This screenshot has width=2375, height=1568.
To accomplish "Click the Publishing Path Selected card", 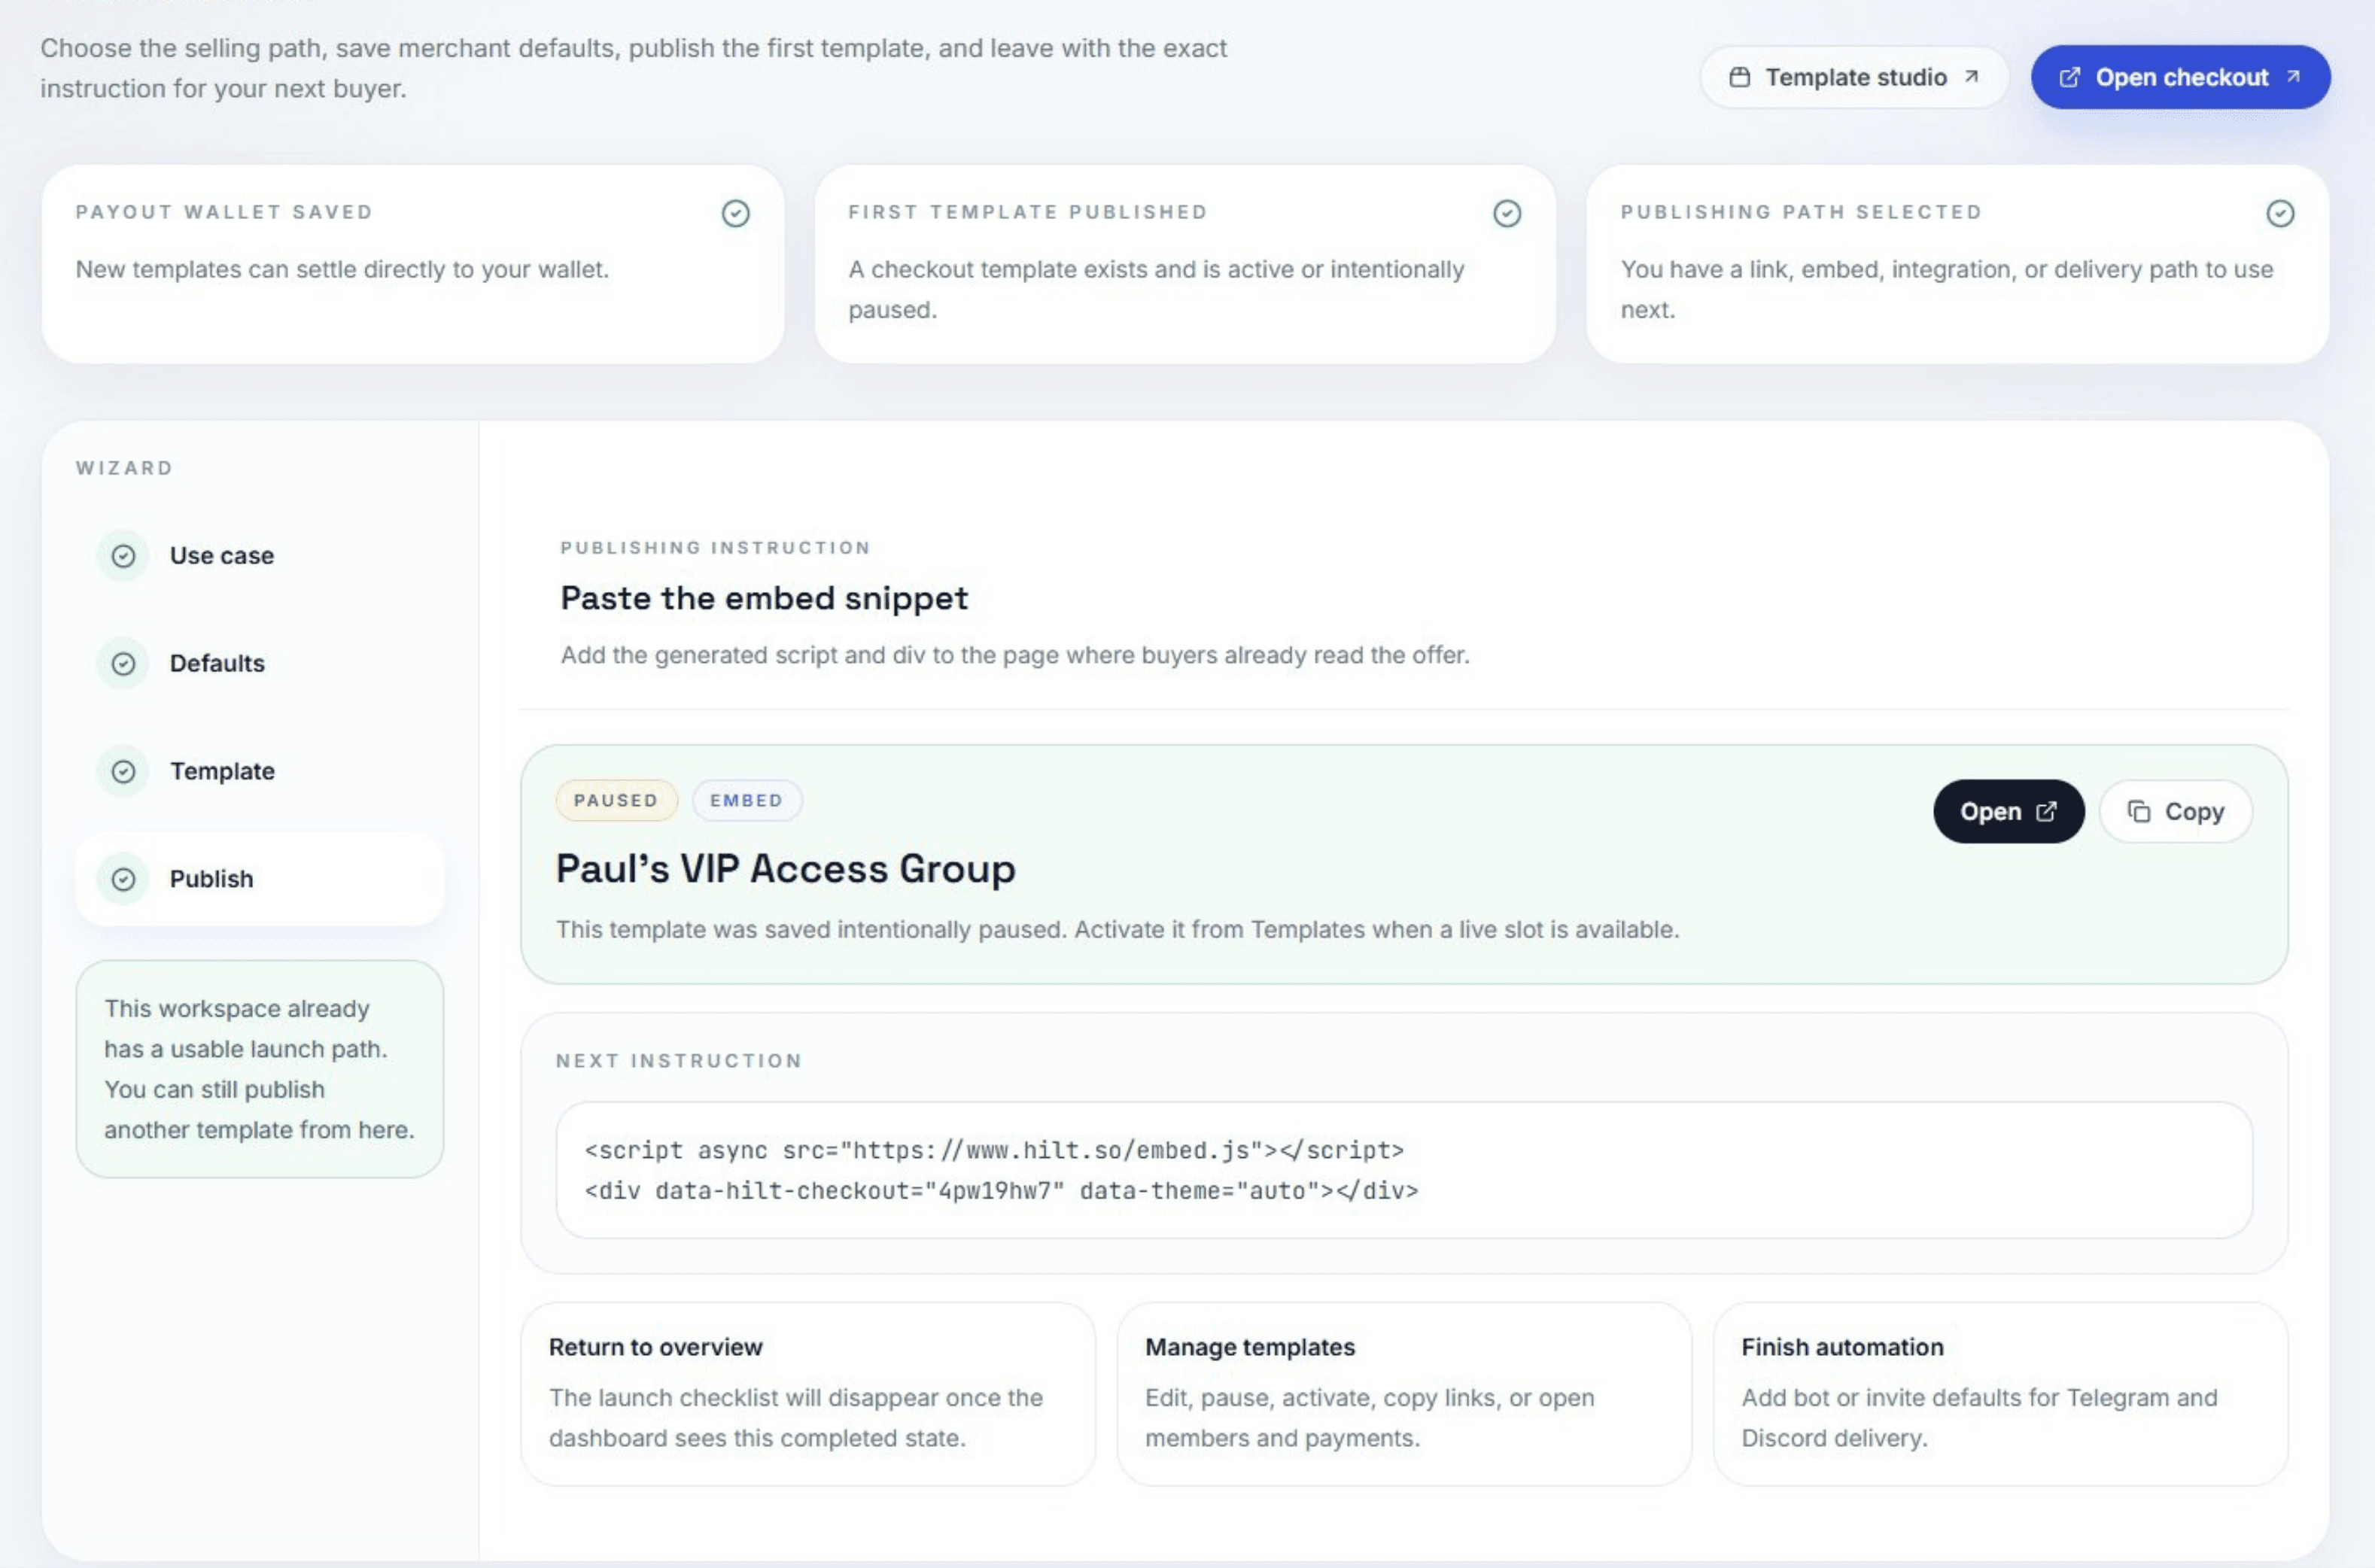I will (x=1957, y=264).
